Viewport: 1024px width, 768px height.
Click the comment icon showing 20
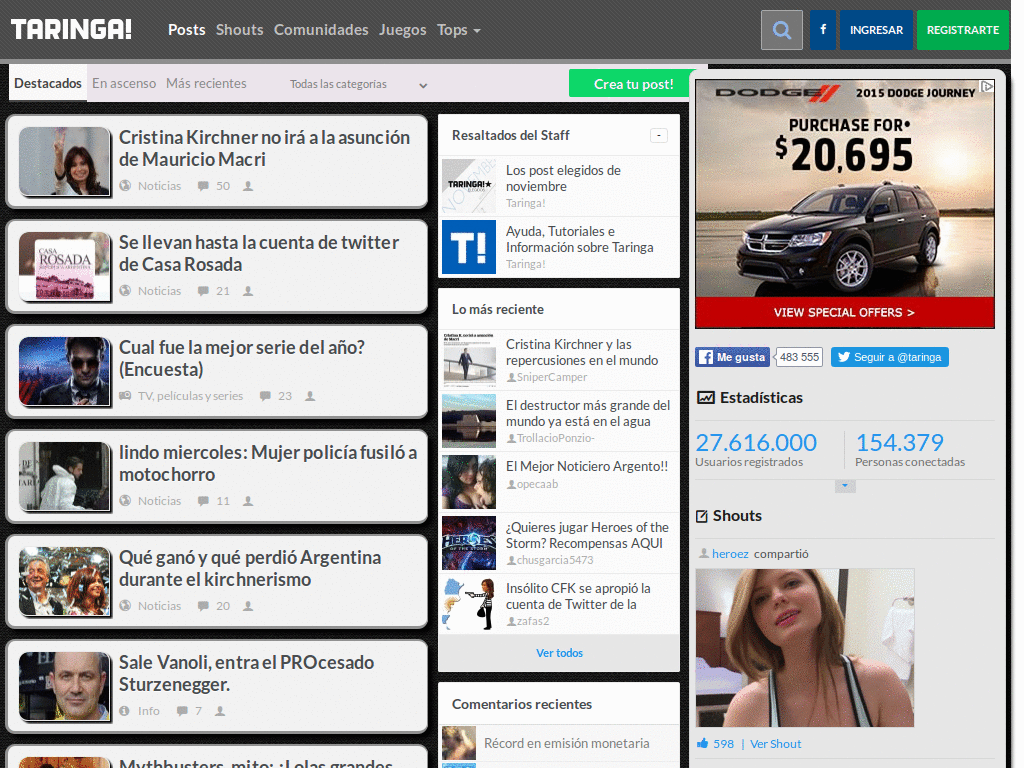[203, 606]
